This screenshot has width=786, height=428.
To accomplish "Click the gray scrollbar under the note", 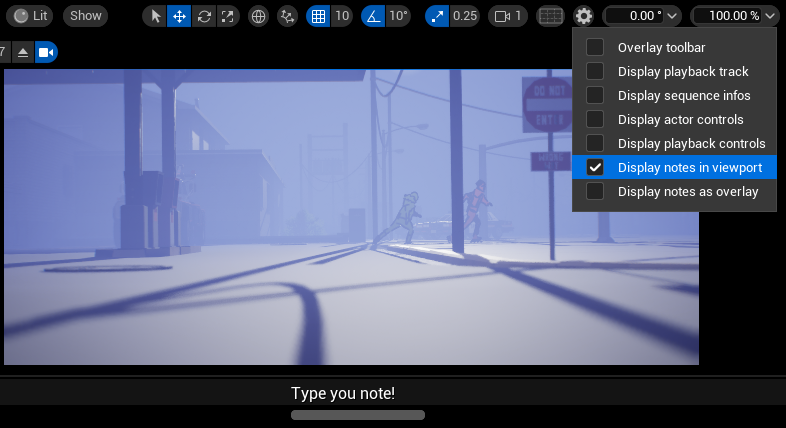I will [358, 415].
